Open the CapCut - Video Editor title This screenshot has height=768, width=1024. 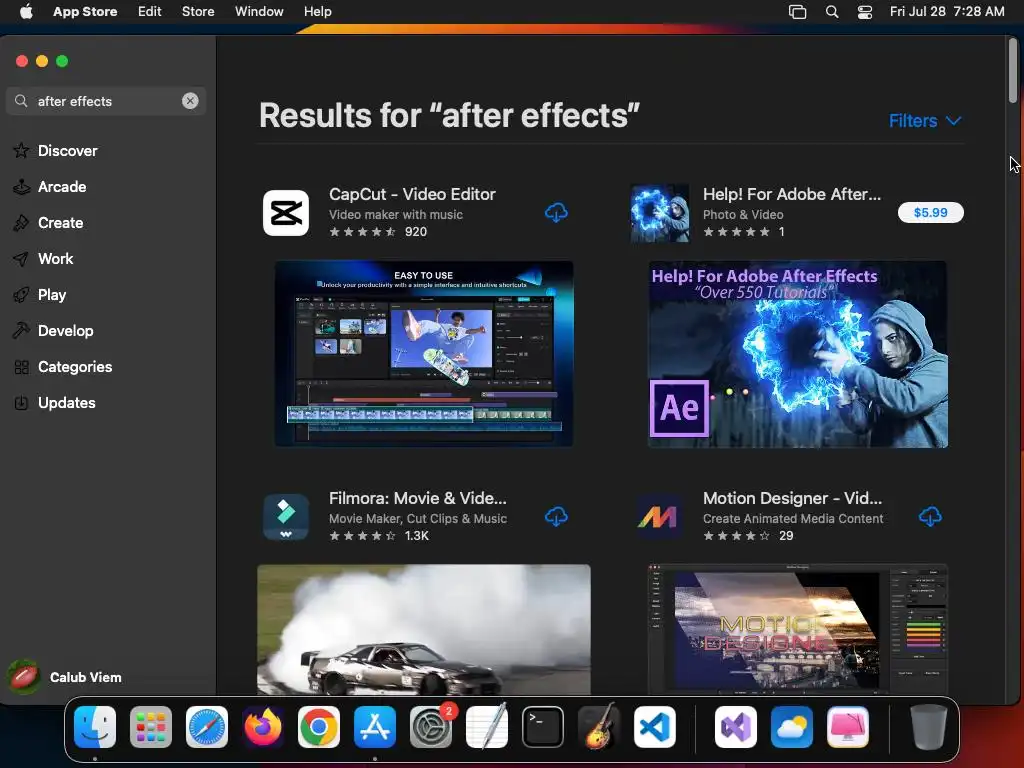[412, 195]
